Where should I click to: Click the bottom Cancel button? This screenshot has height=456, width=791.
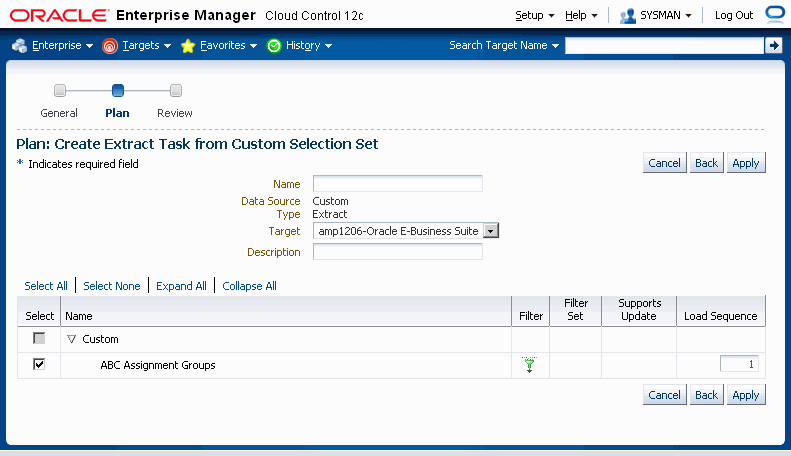click(664, 395)
